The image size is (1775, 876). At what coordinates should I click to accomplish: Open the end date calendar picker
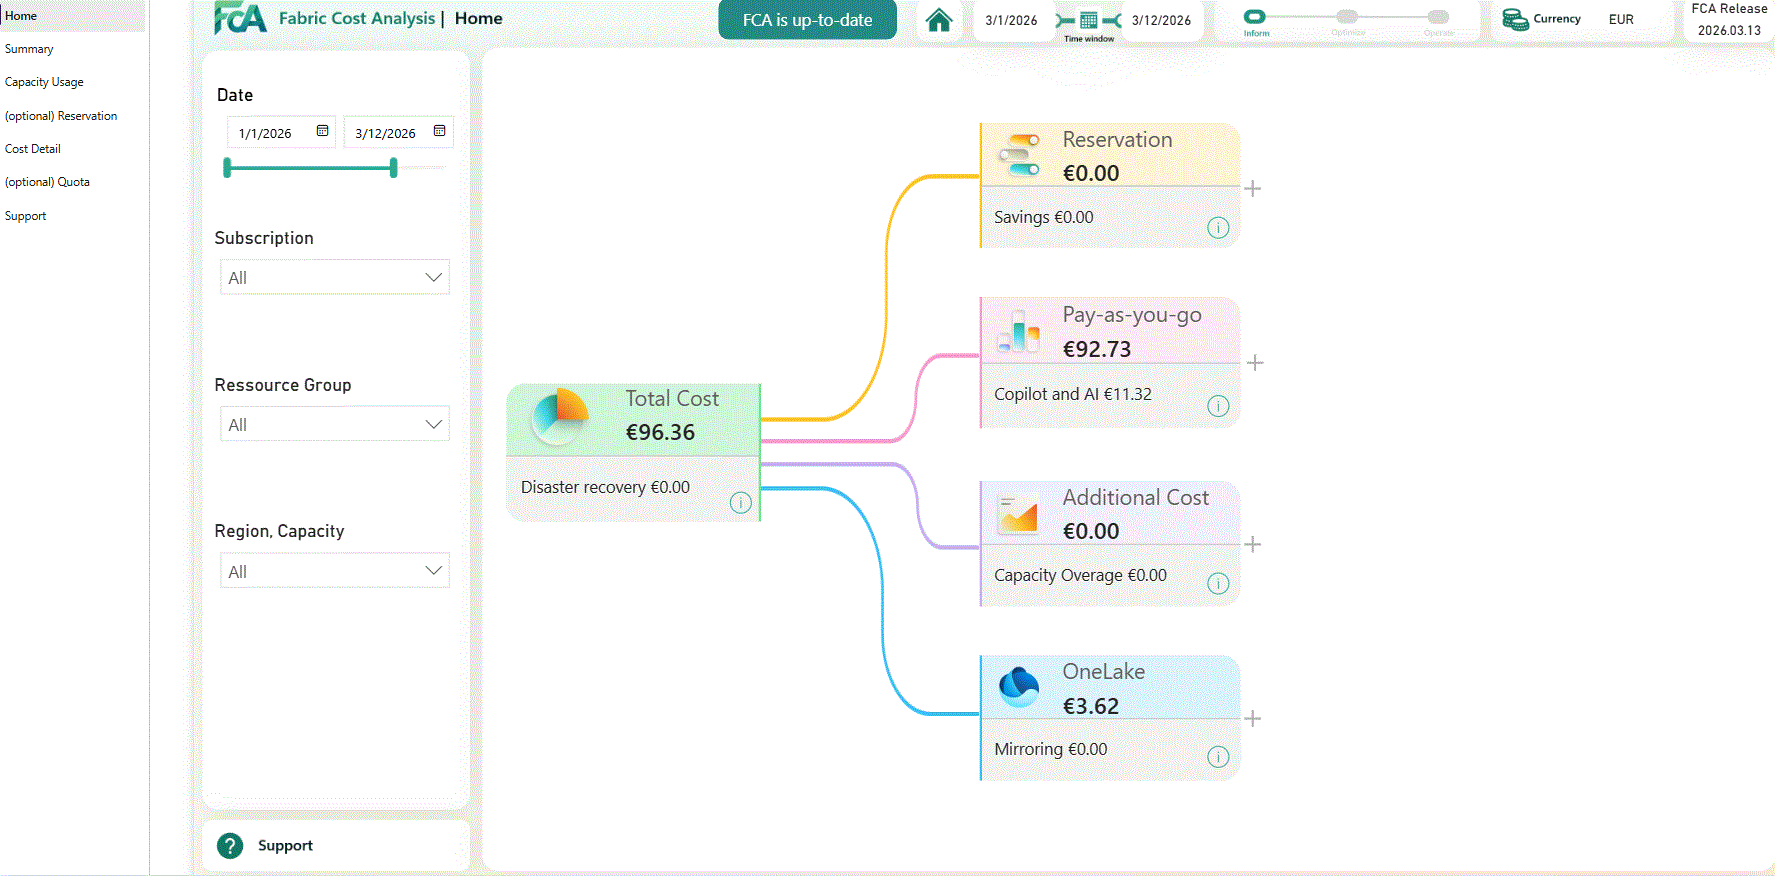[x=439, y=131]
